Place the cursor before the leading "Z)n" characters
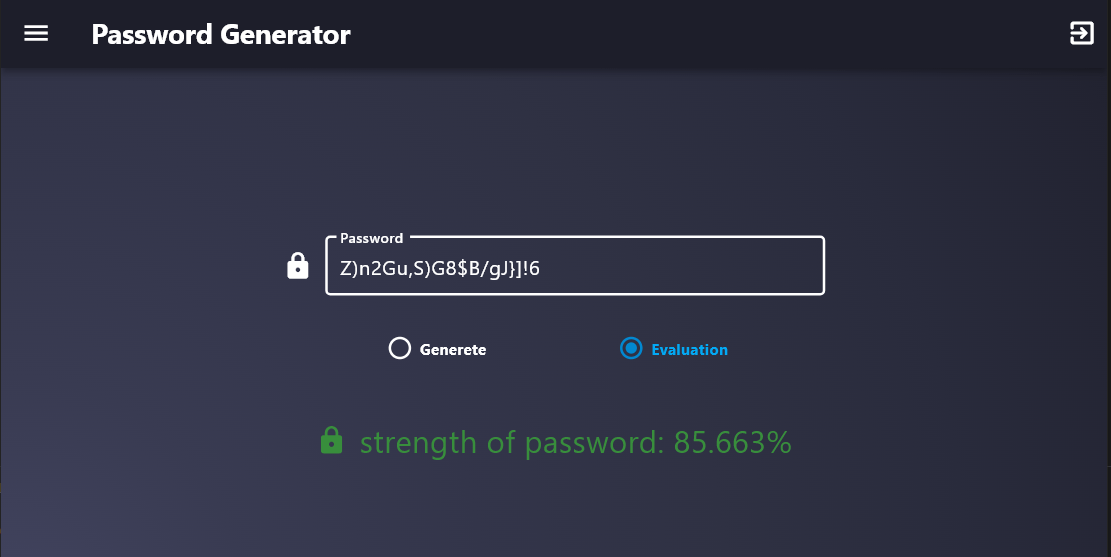 coord(341,268)
